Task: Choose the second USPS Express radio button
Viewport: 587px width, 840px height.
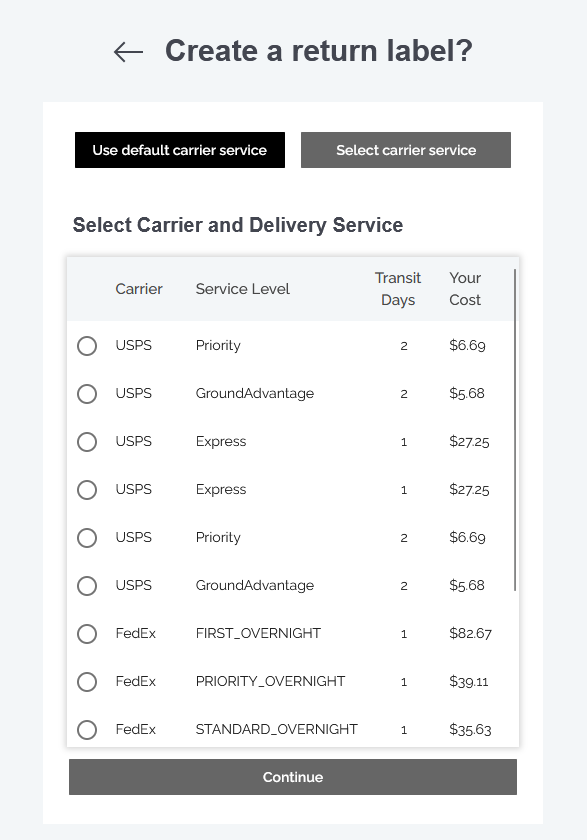Action: point(87,490)
